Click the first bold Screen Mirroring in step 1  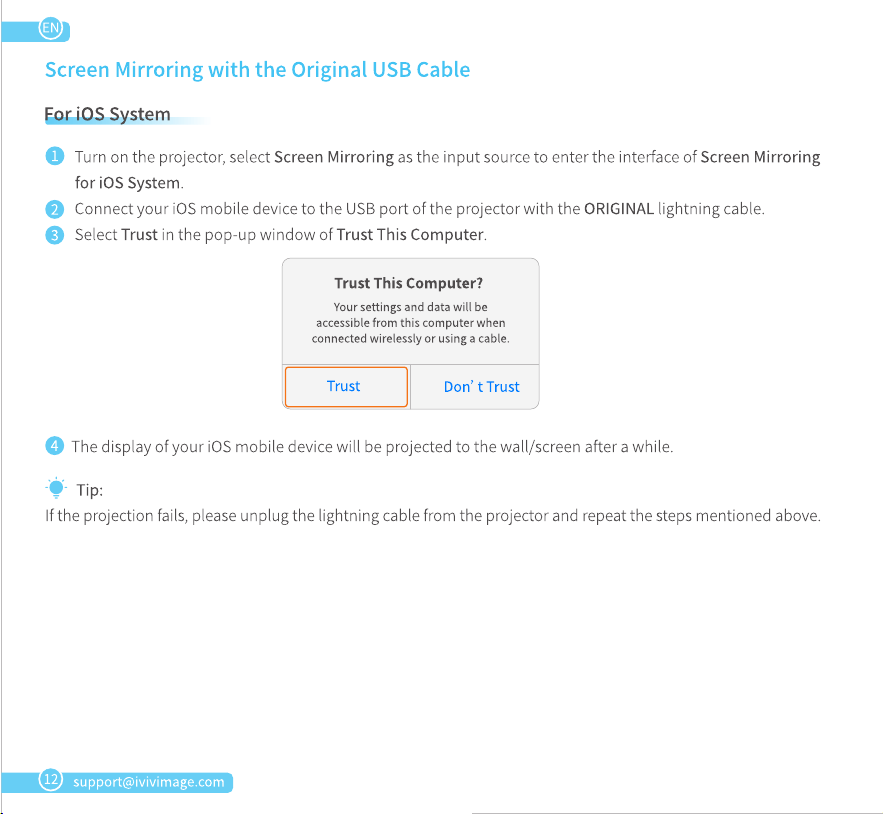point(334,157)
